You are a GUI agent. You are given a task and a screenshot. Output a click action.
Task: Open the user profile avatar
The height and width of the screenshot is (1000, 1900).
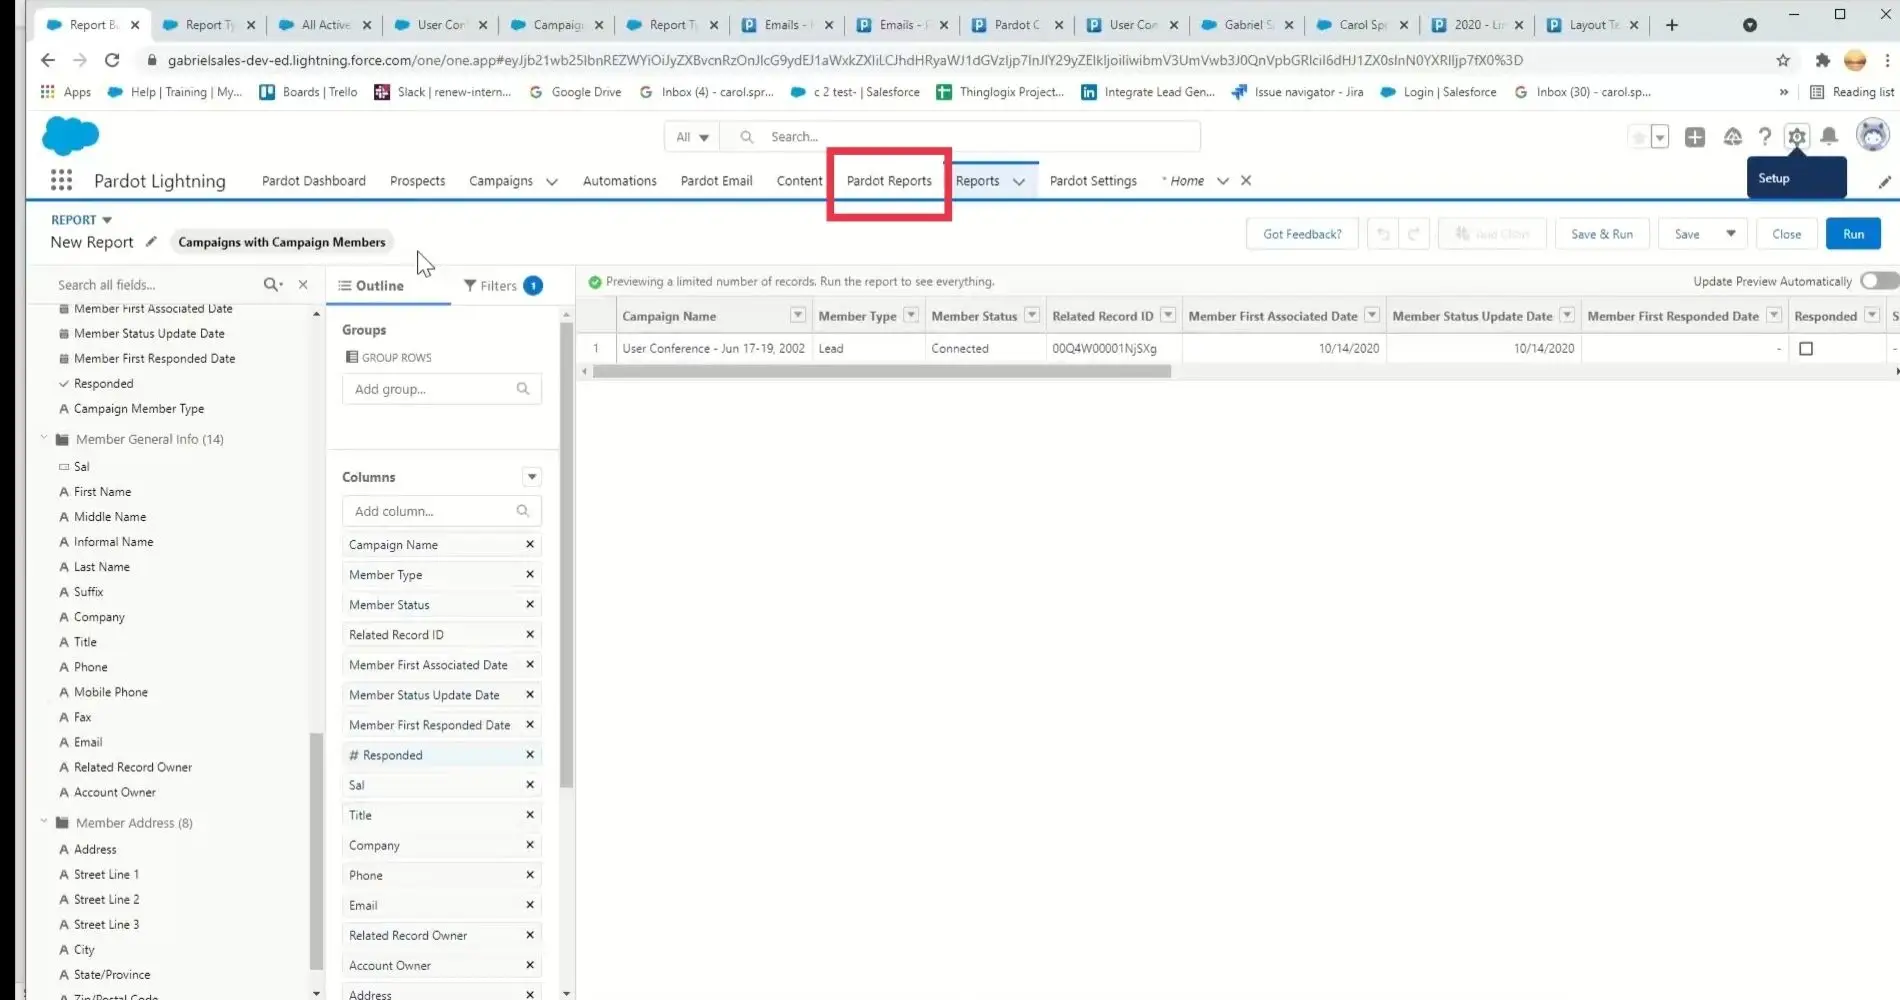(x=1872, y=135)
